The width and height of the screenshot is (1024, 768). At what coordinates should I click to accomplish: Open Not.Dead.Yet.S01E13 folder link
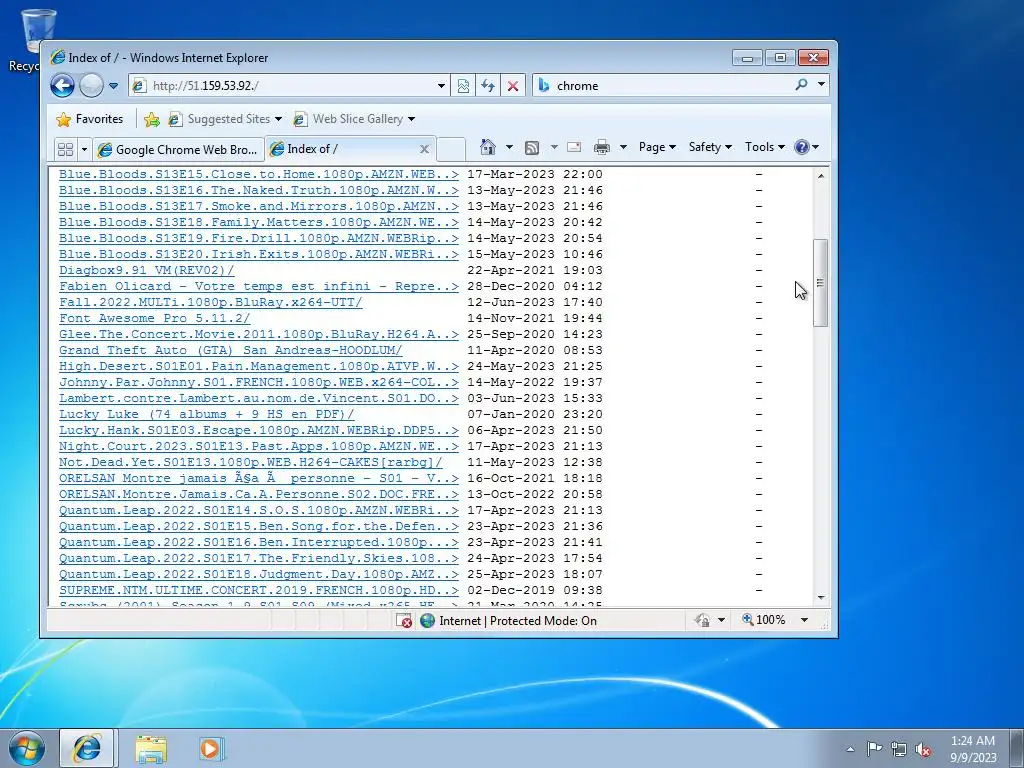pos(251,462)
